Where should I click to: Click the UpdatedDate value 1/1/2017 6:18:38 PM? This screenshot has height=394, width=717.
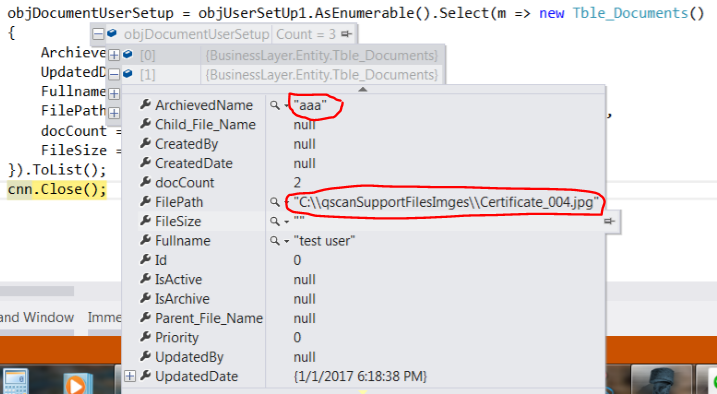(x=360, y=377)
